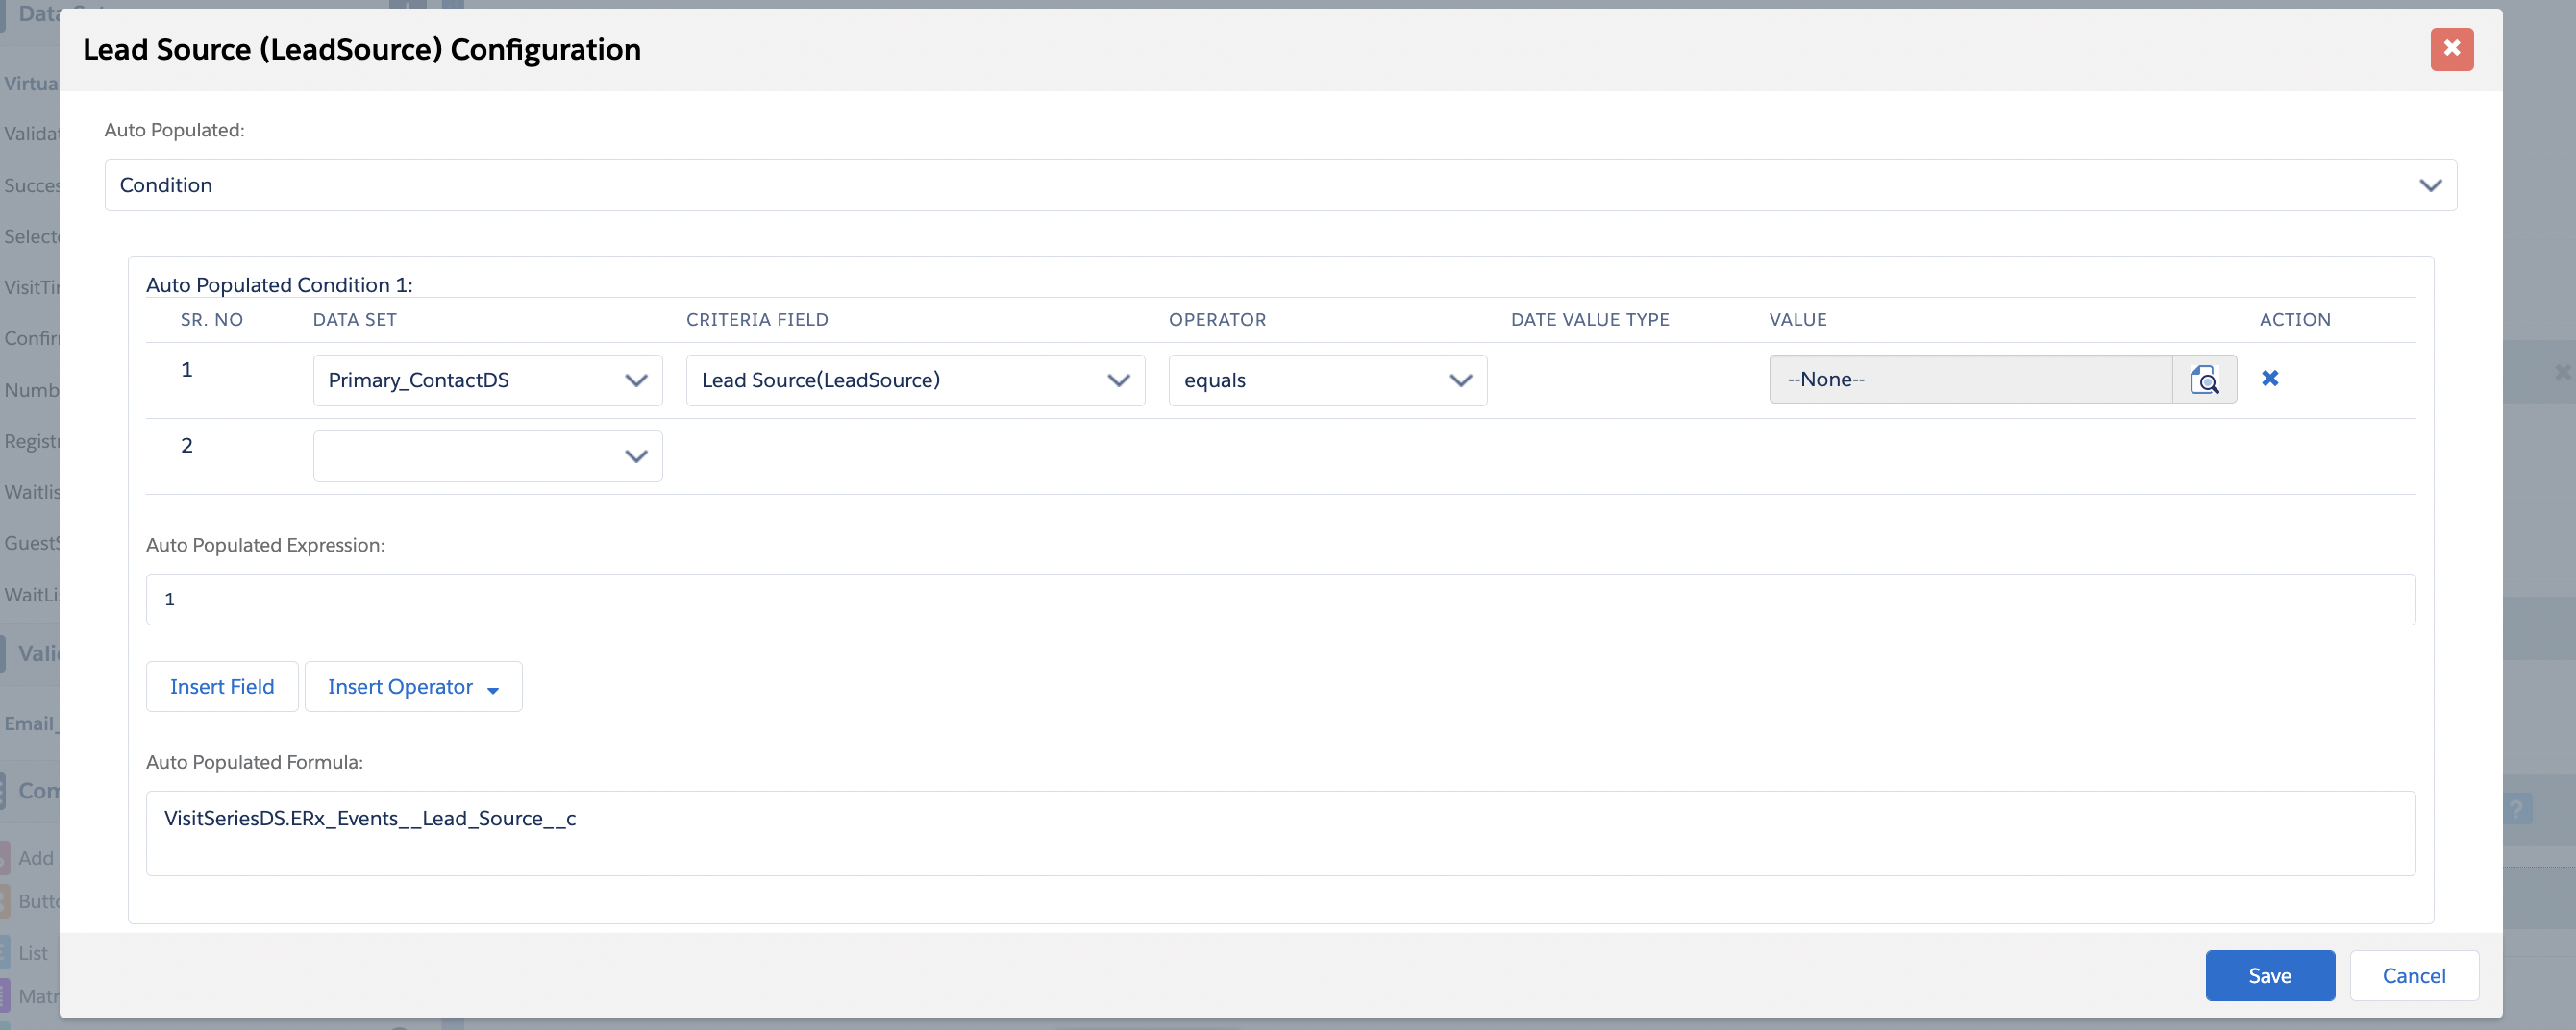This screenshot has width=2576, height=1030.
Task: Open the empty data set dropdown in row 2
Action: [x=487, y=457]
